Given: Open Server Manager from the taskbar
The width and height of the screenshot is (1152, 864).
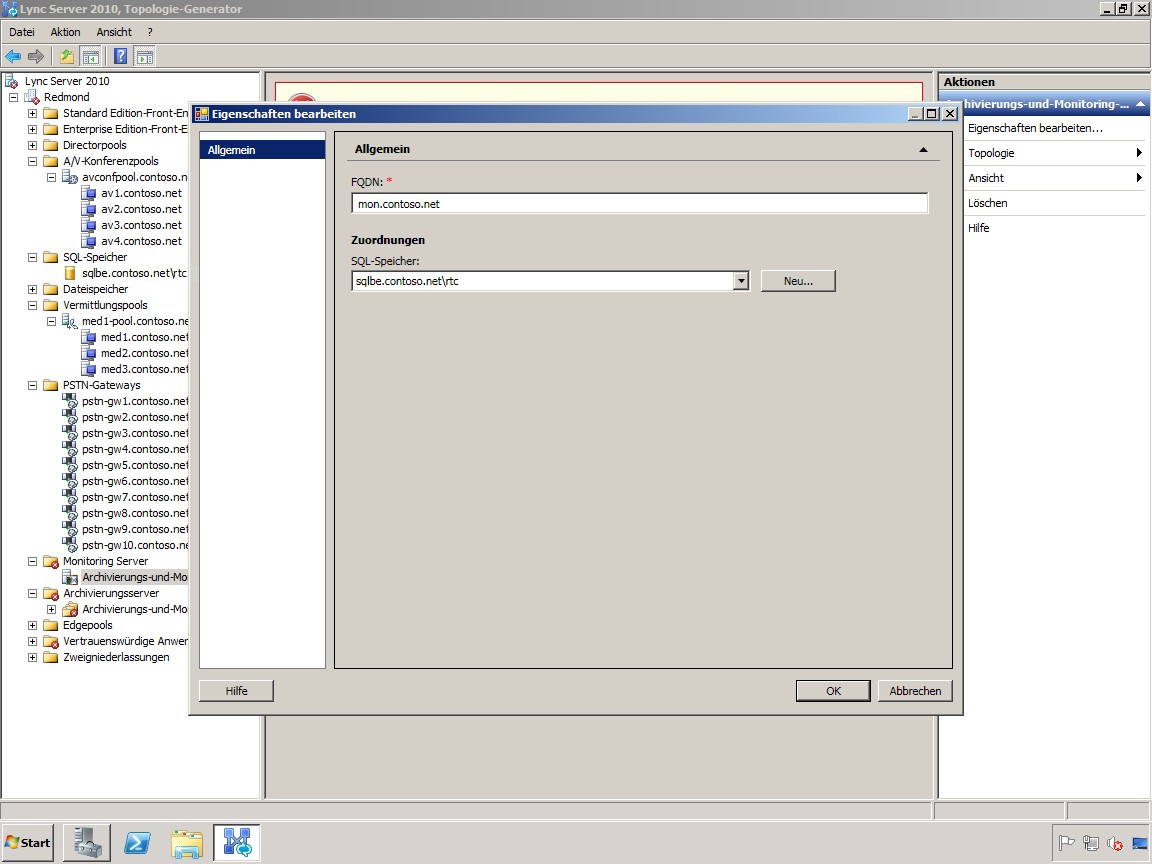Looking at the screenshot, I should pos(87,843).
